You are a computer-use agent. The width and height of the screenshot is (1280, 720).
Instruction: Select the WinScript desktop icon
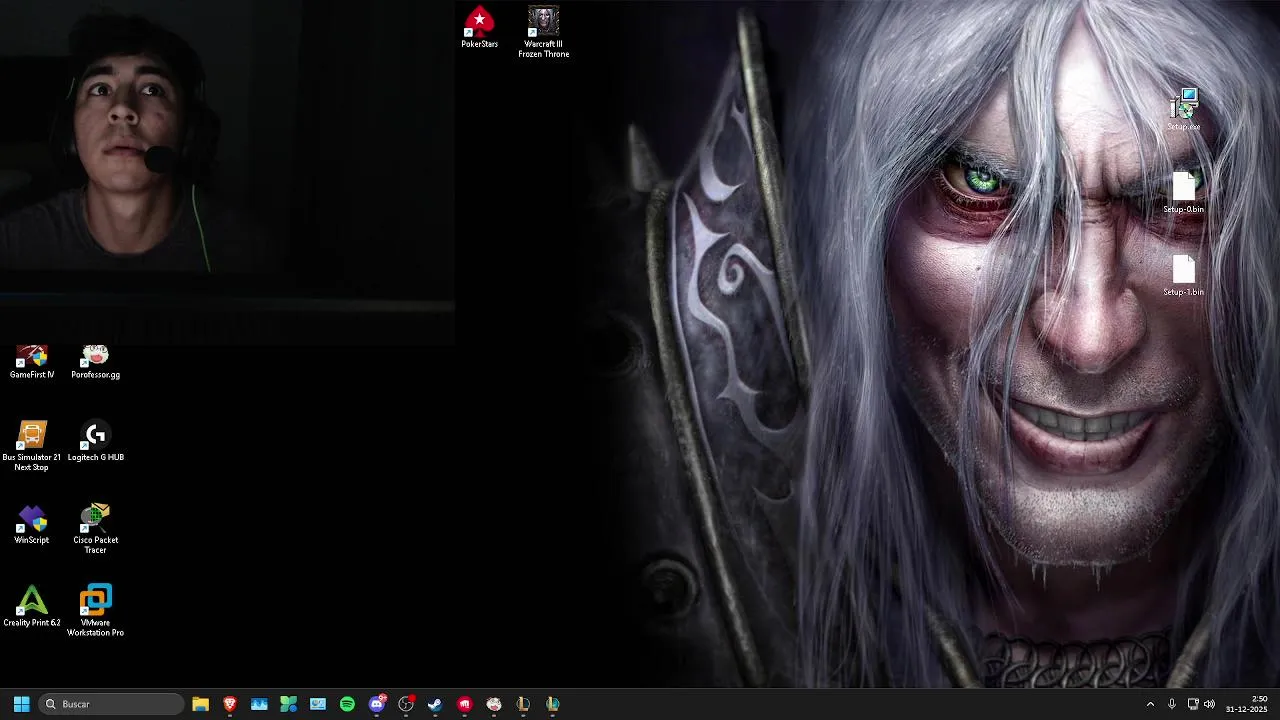[x=32, y=525]
